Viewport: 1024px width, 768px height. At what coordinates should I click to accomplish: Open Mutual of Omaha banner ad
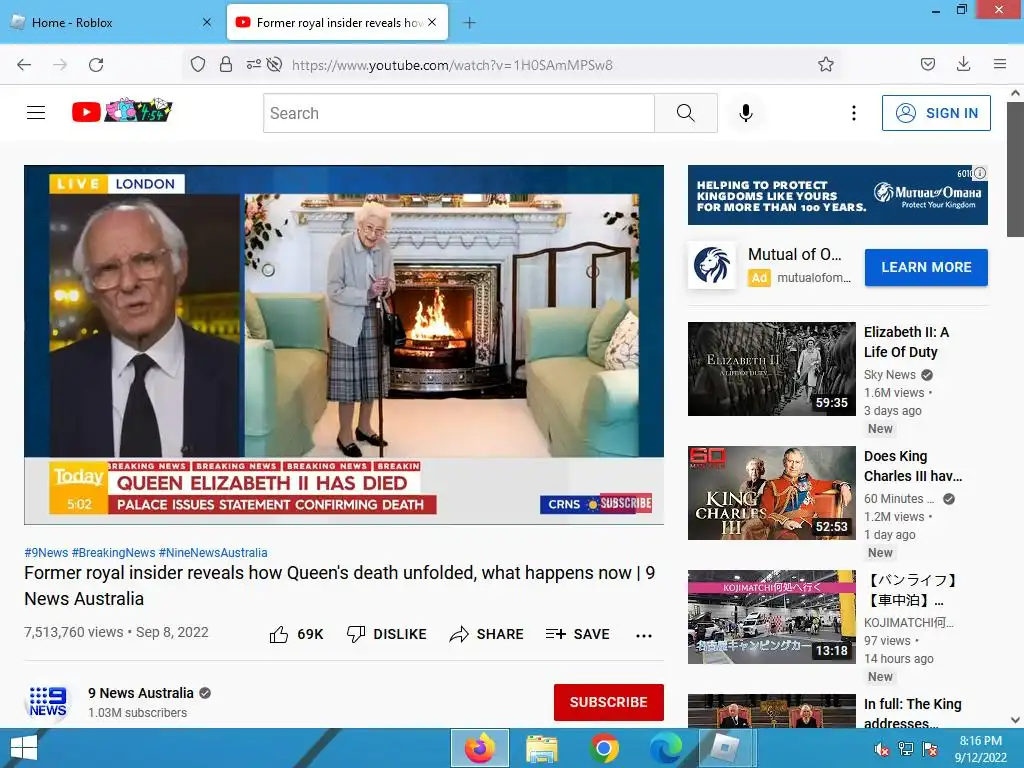837,195
